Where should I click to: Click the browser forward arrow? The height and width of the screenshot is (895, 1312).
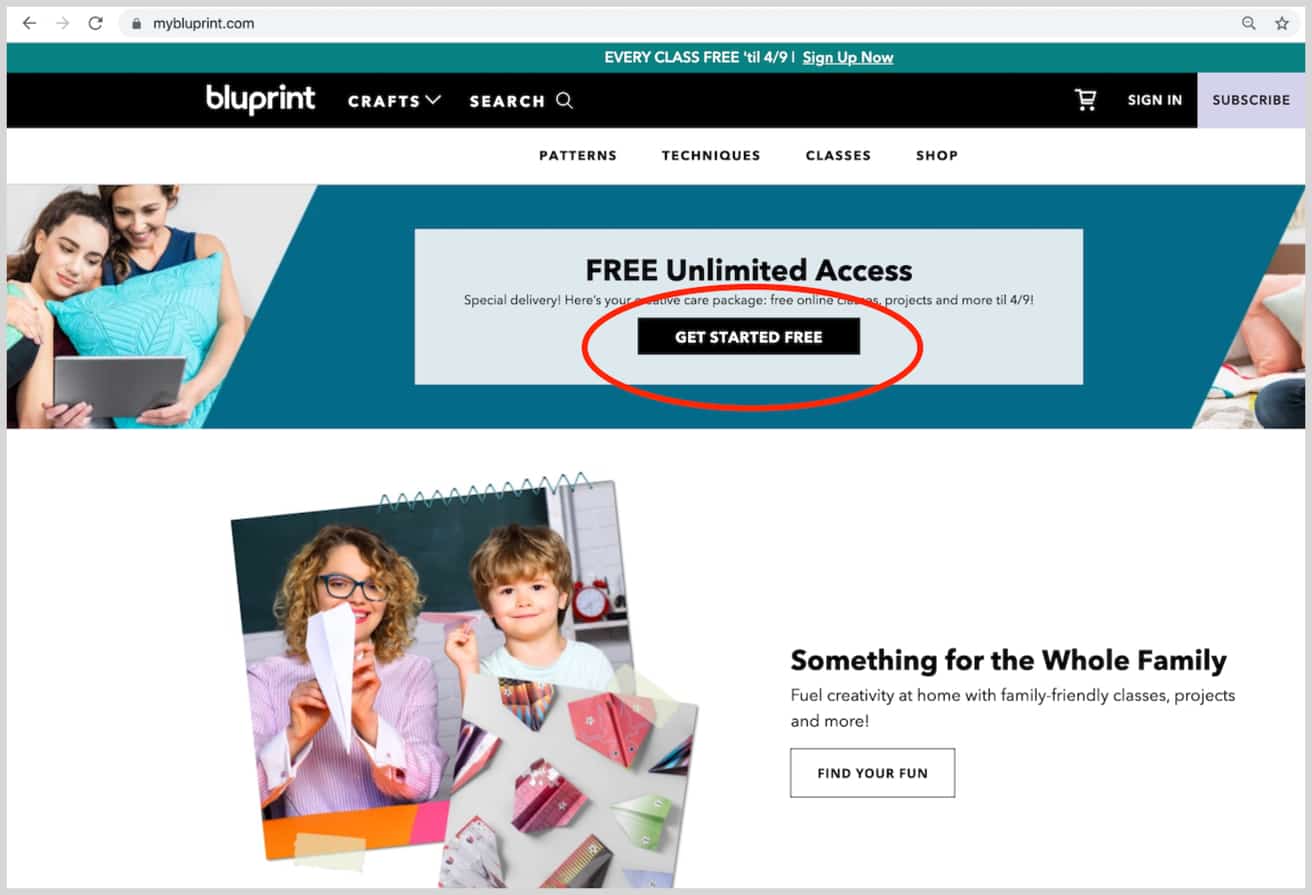tap(62, 23)
